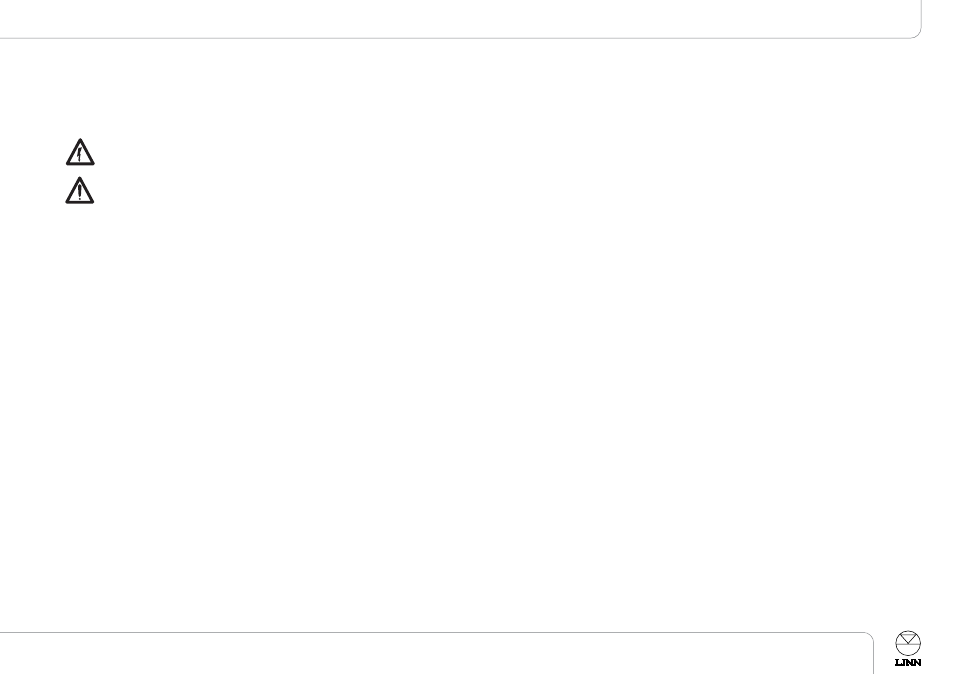Image resolution: width=954 pixels, height=674 pixels.
Task: Click the exclamation mark caution triangle
Action: click(x=80, y=190)
